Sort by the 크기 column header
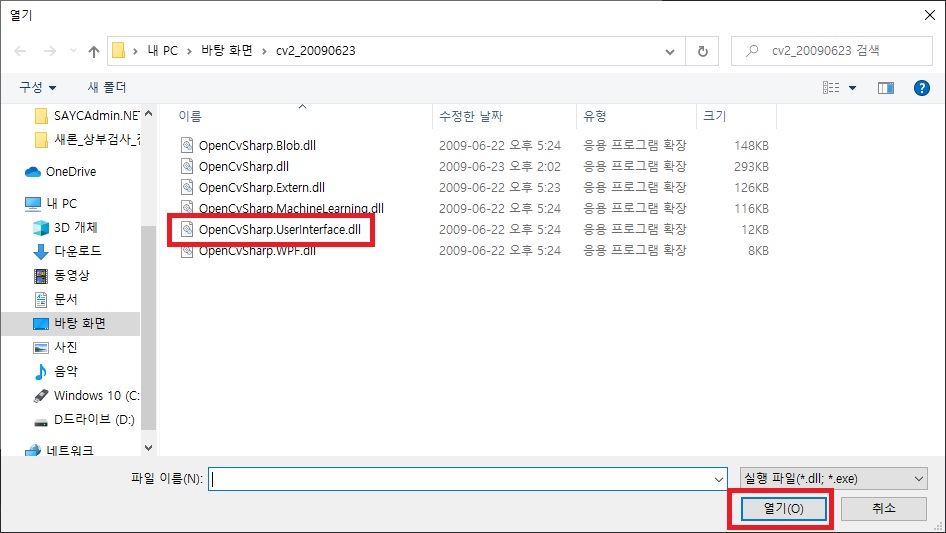 tap(715, 116)
